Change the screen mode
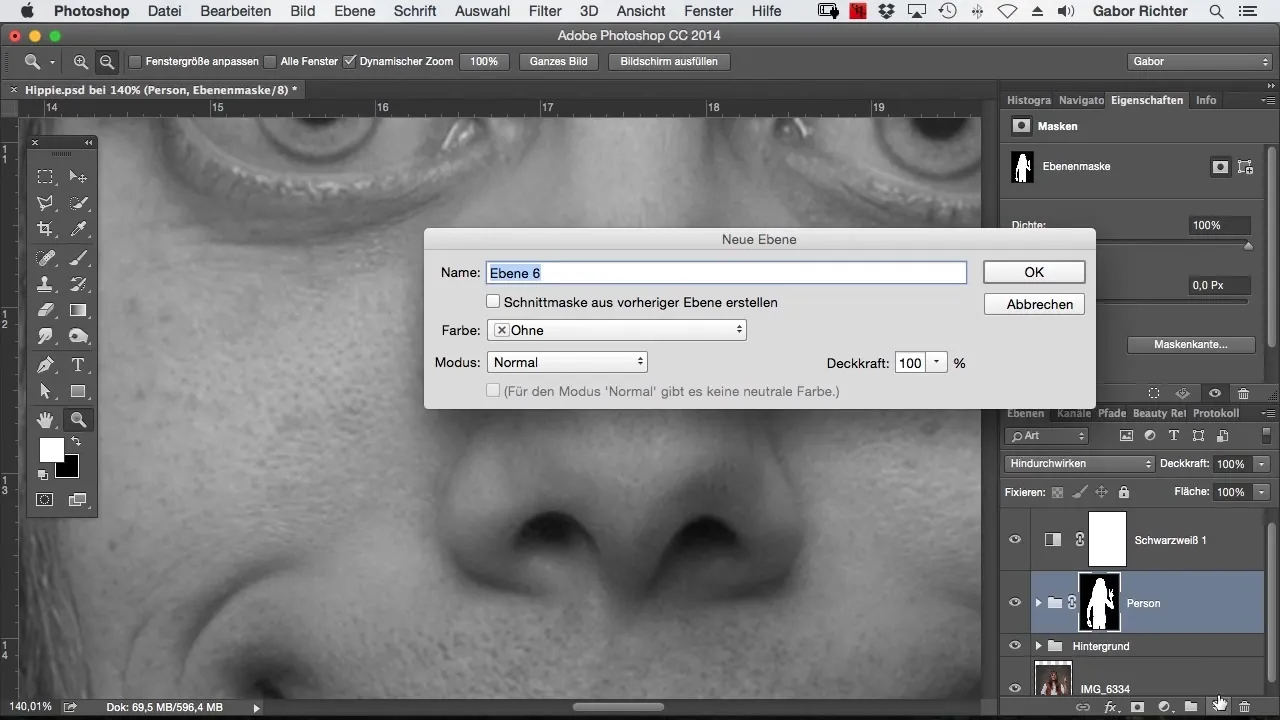Viewport: 1280px width, 720px height. [x=78, y=499]
